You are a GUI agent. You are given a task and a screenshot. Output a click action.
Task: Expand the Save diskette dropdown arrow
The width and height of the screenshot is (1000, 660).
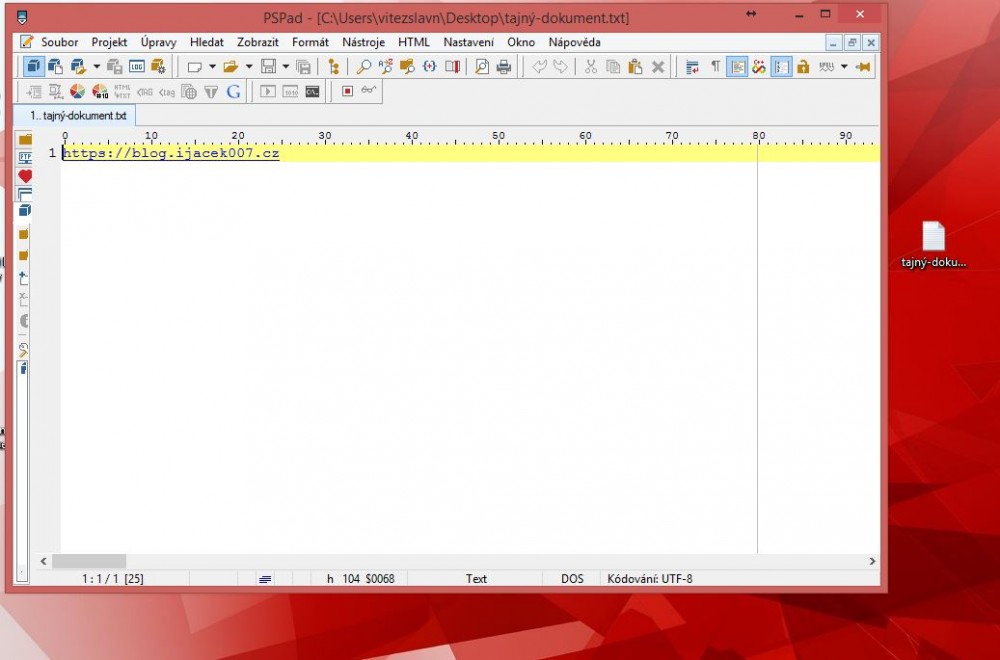pyautogui.click(x=285, y=67)
